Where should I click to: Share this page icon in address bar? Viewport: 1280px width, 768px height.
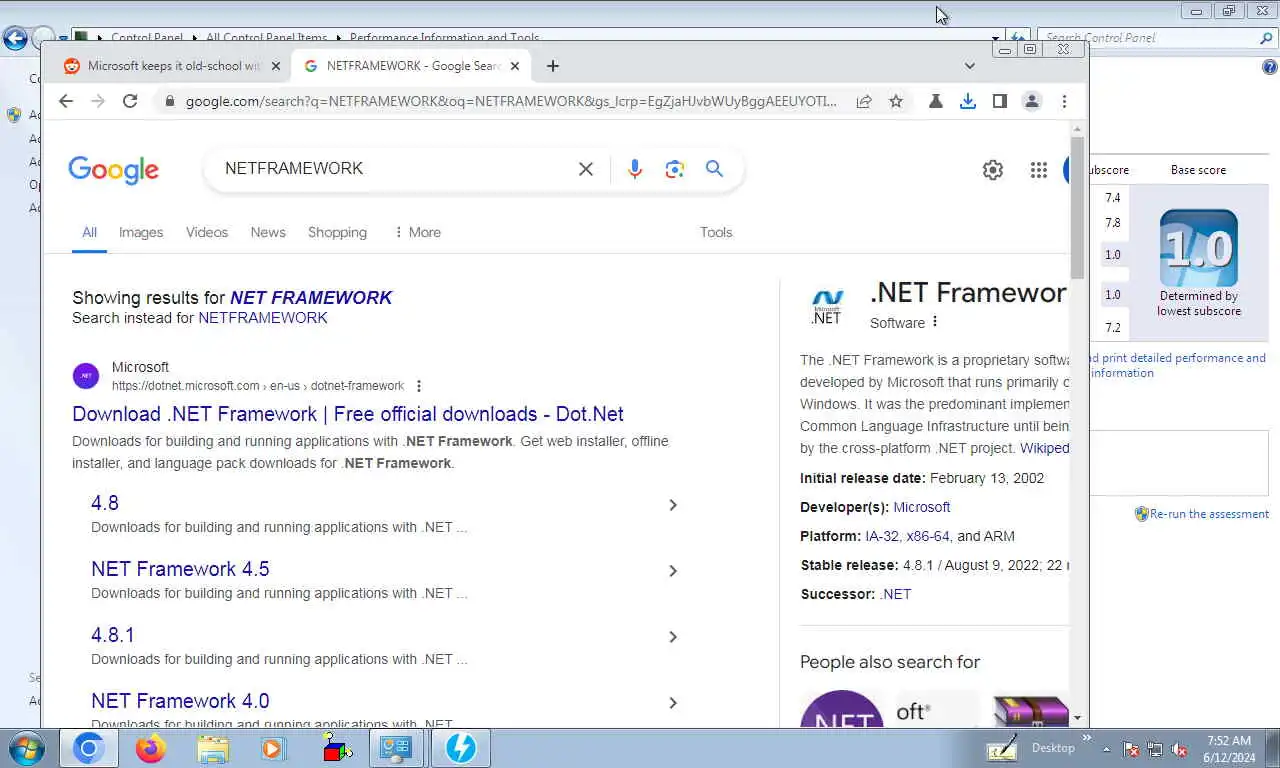click(x=864, y=101)
